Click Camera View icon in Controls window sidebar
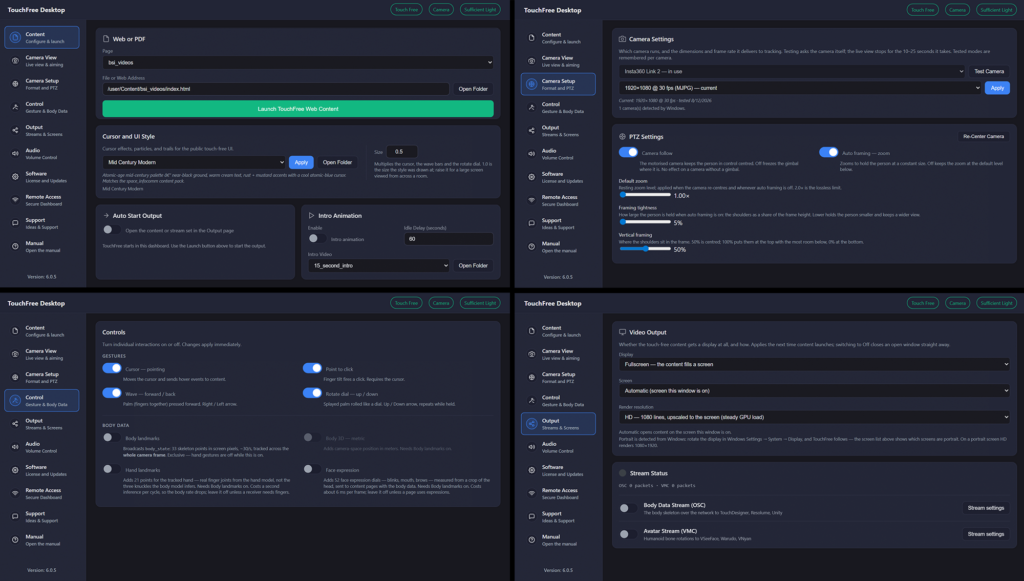 pyautogui.click(x=15, y=354)
